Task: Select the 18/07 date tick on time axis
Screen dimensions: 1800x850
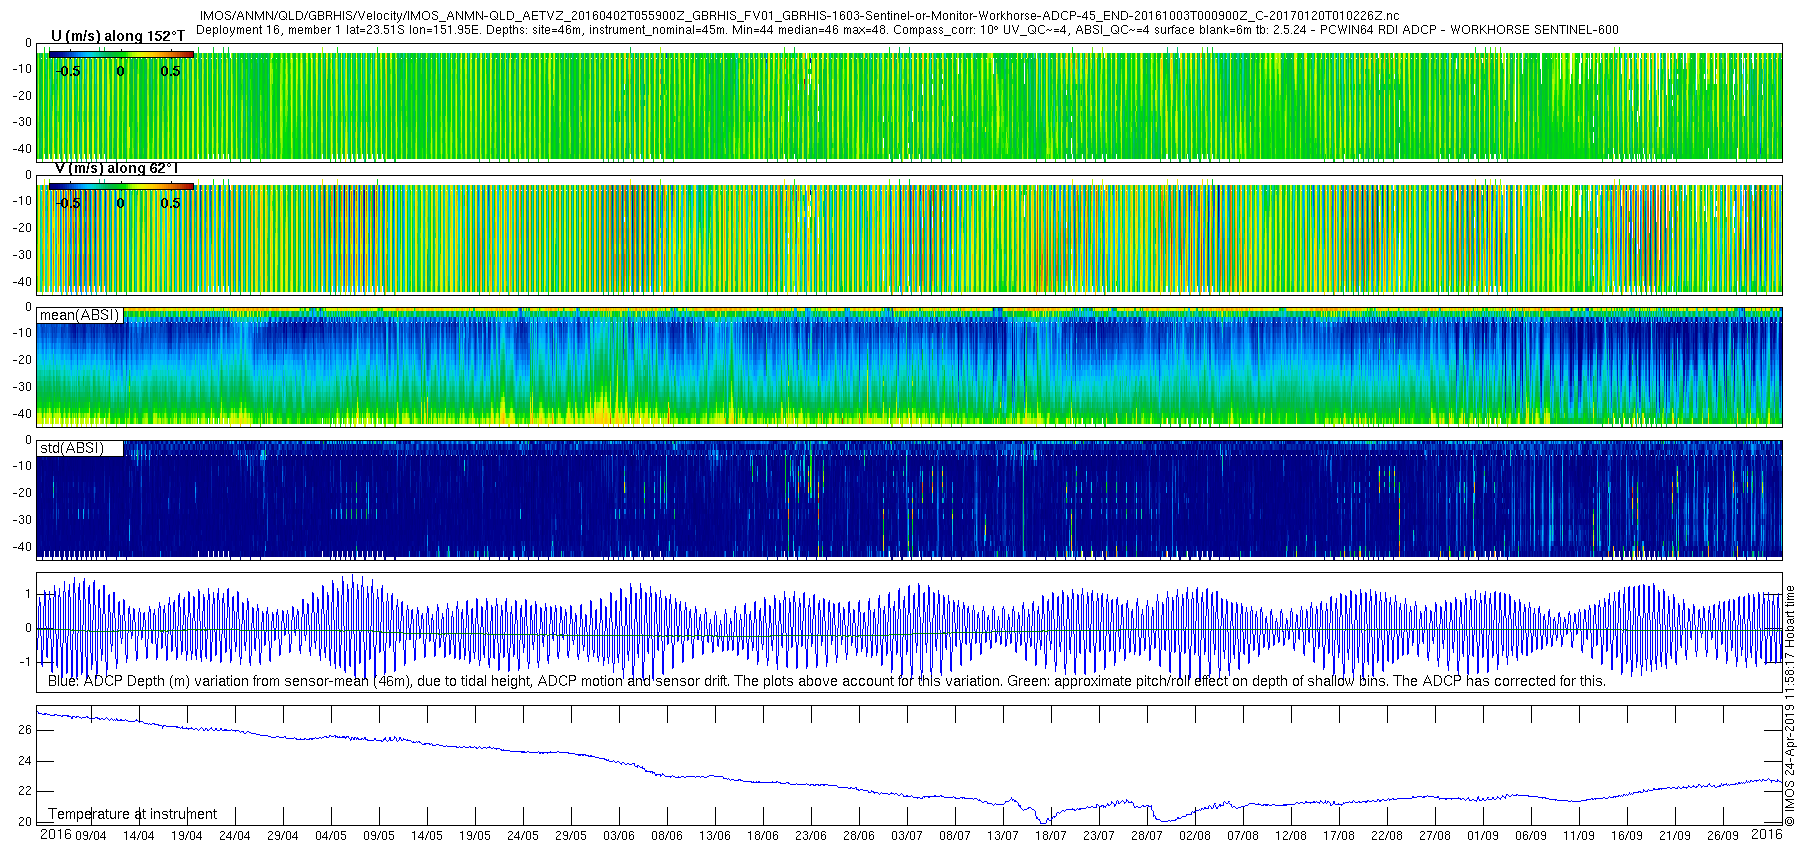Action: (x=1050, y=836)
